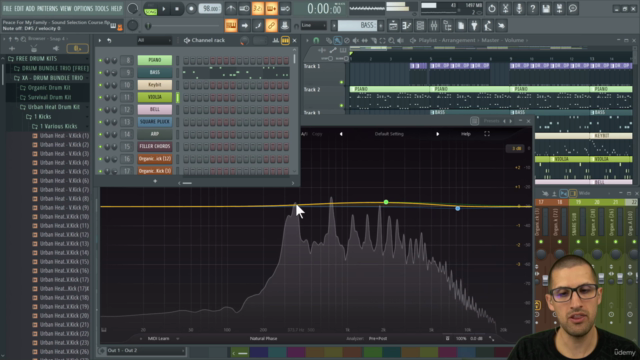Stop playback with the Stop button

point(177,9)
